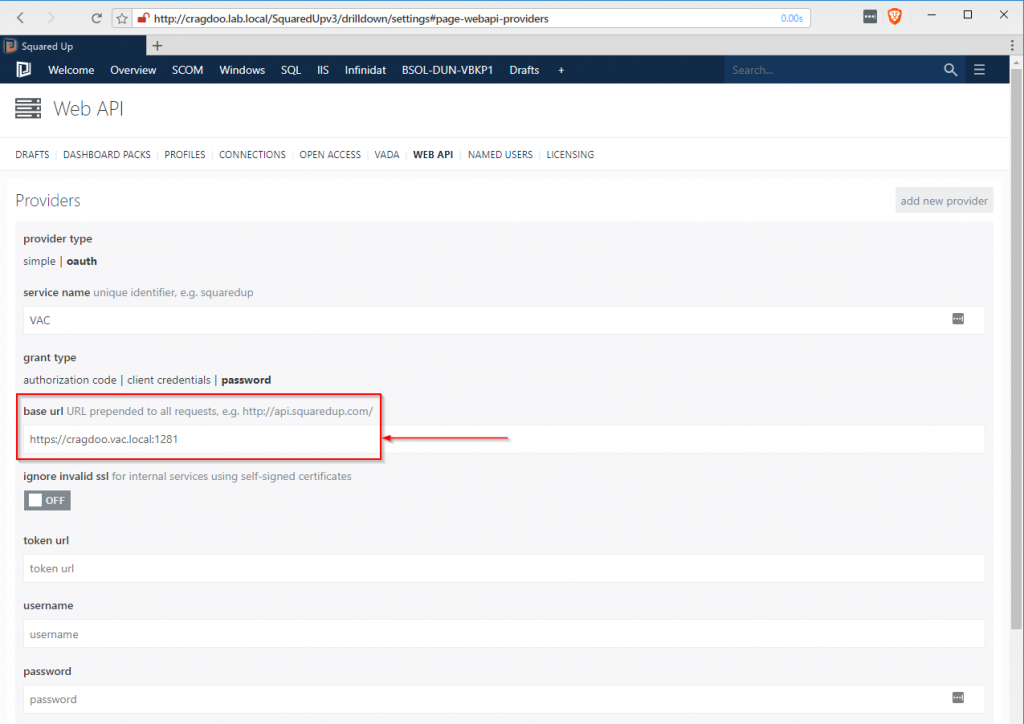Switch to the DASHBOARD PACKS tab
The height and width of the screenshot is (724, 1024).
coord(106,155)
